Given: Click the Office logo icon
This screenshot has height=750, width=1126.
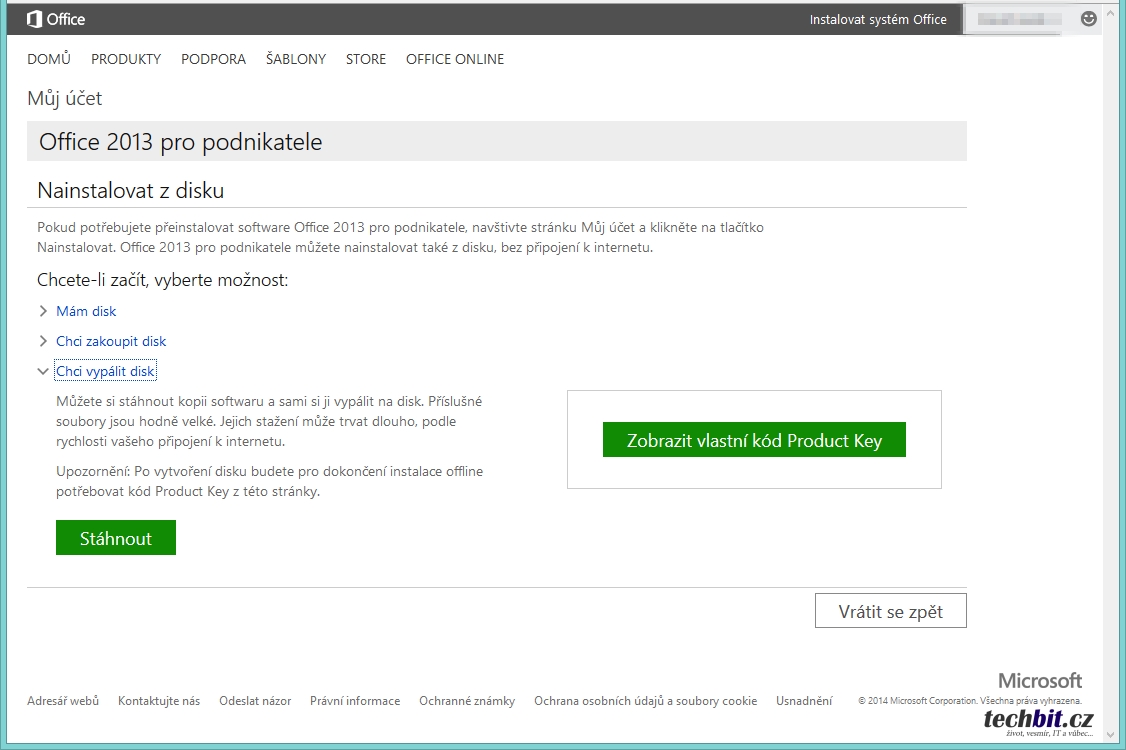Looking at the screenshot, I should click(34, 19).
